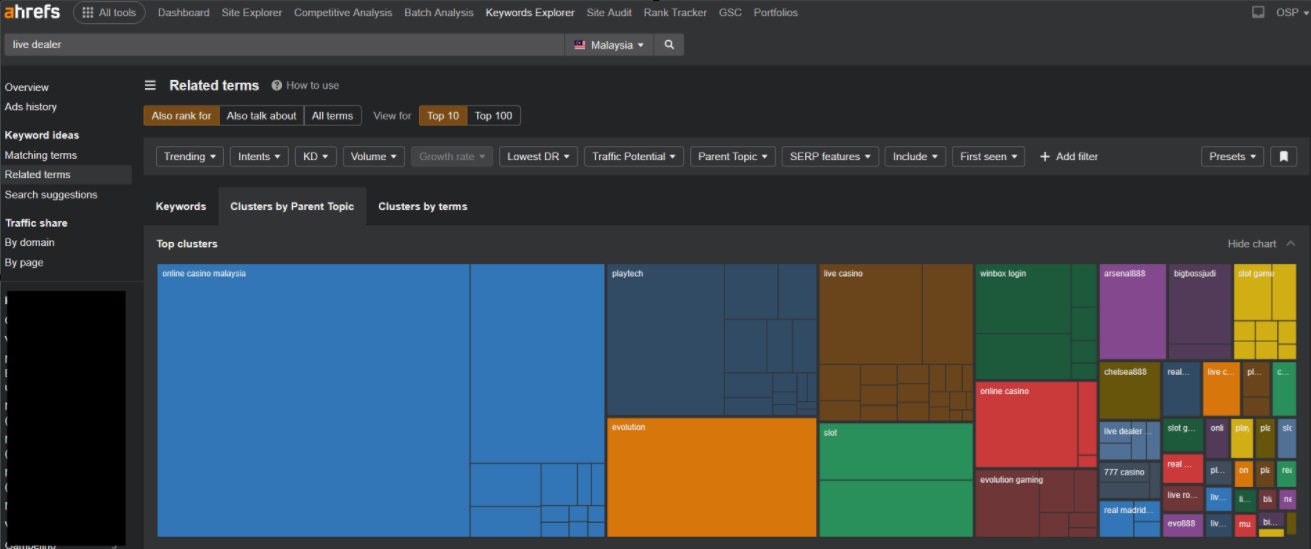Image resolution: width=1311 pixels, height=549 pixels.
Task: Open Matching terms in sidebar
Action: point(41,155)
